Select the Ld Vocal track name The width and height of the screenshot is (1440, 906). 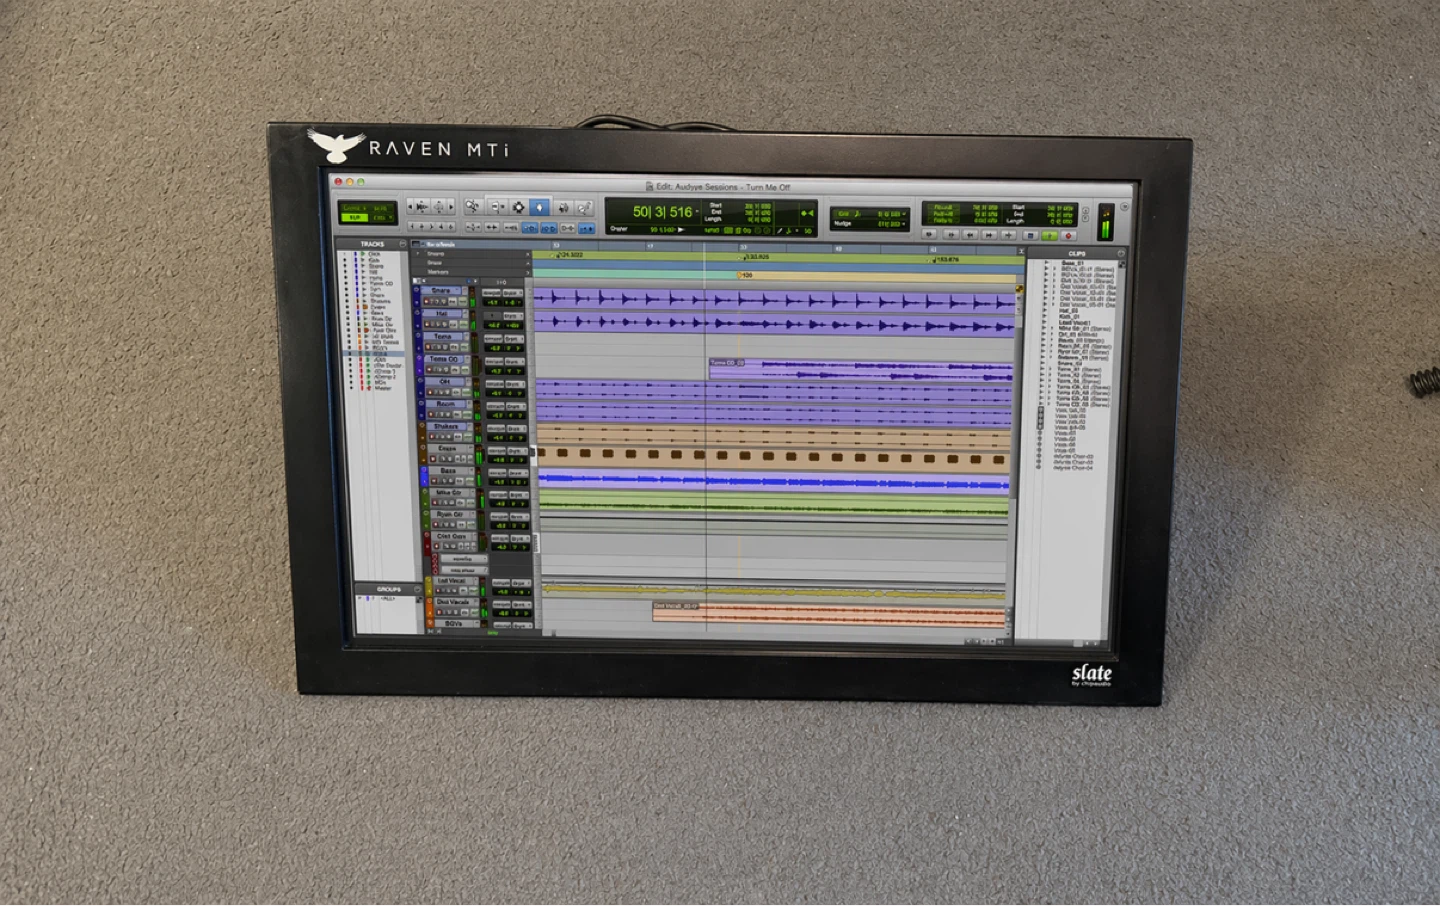pyautogui.click(x=451, y=581)
